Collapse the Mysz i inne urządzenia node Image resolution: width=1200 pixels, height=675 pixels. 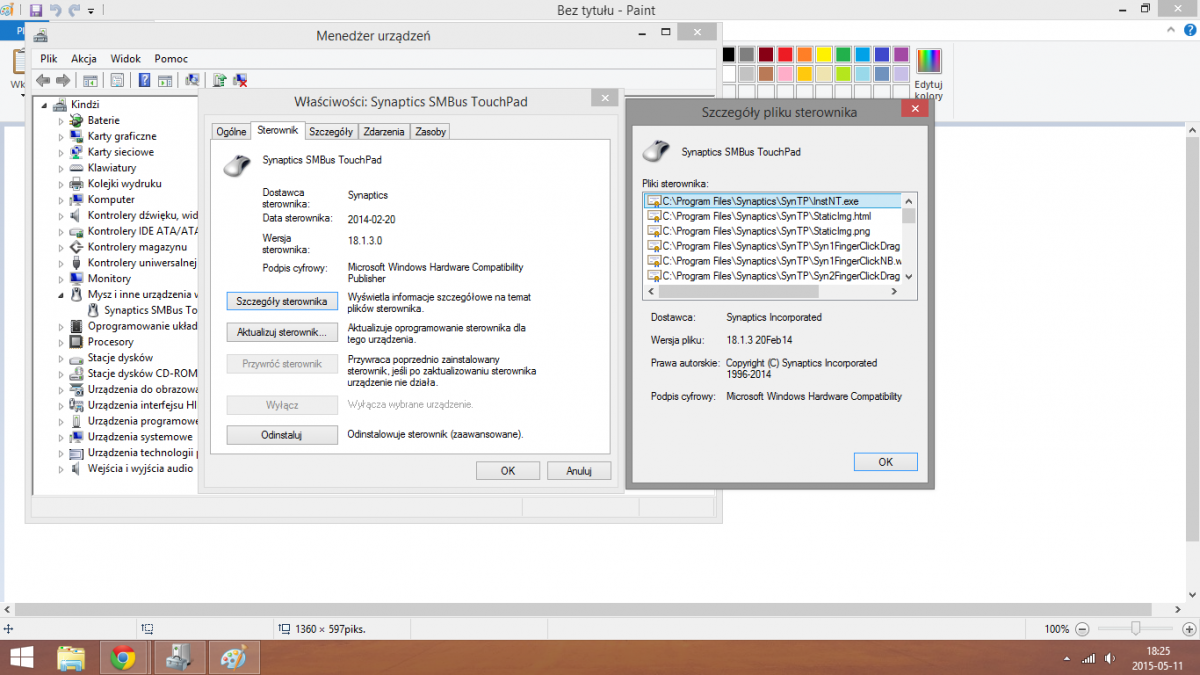(61, 295)
